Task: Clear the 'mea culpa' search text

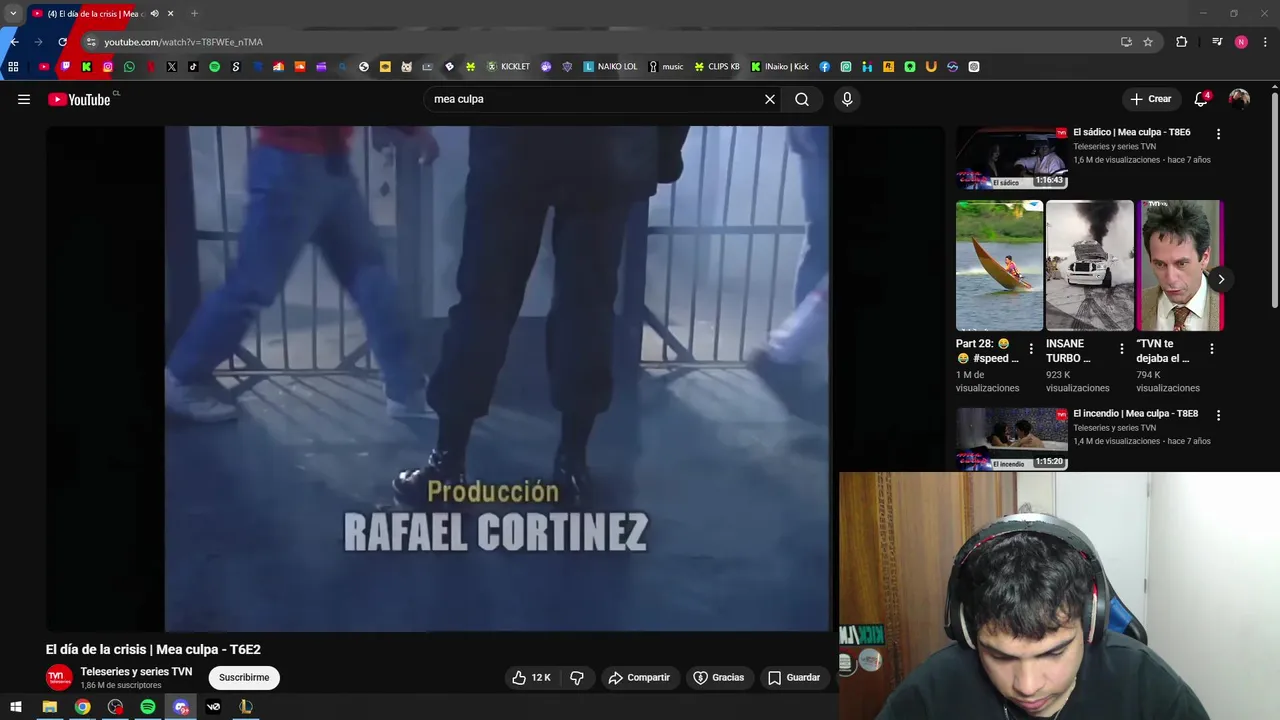Action: click(x=770, y=99)
